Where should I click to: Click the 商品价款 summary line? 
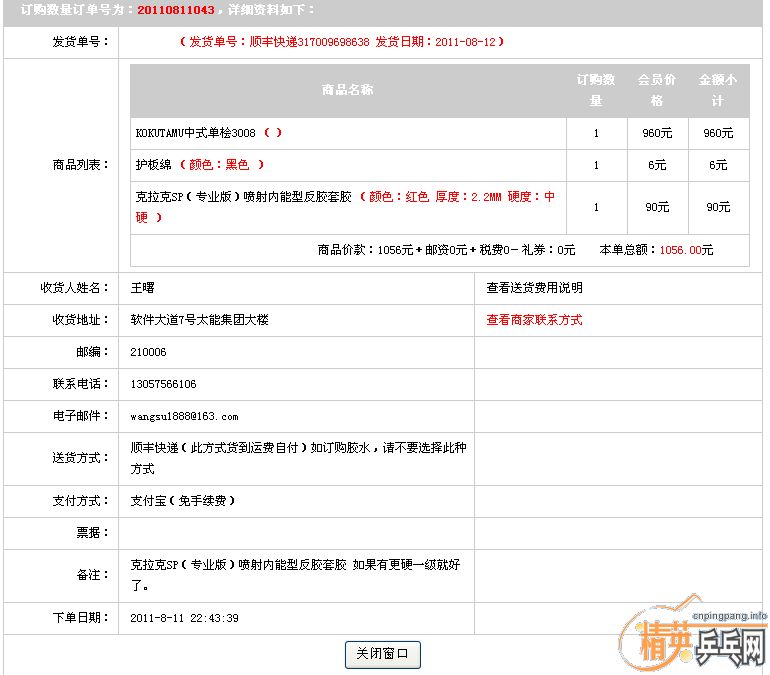click(x=446, y=250)
